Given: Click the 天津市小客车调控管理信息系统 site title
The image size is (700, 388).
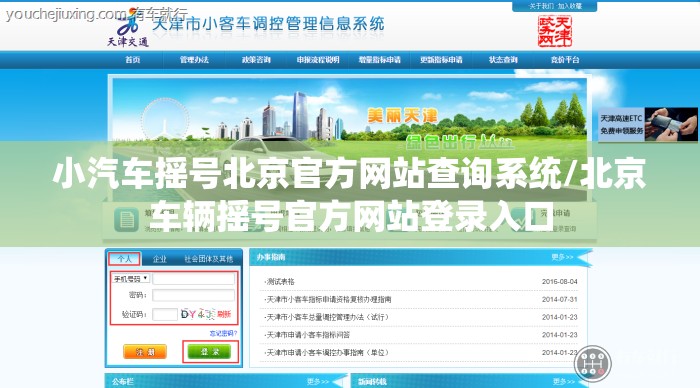Looking at the screenshot, I should [x=268, y=23].
